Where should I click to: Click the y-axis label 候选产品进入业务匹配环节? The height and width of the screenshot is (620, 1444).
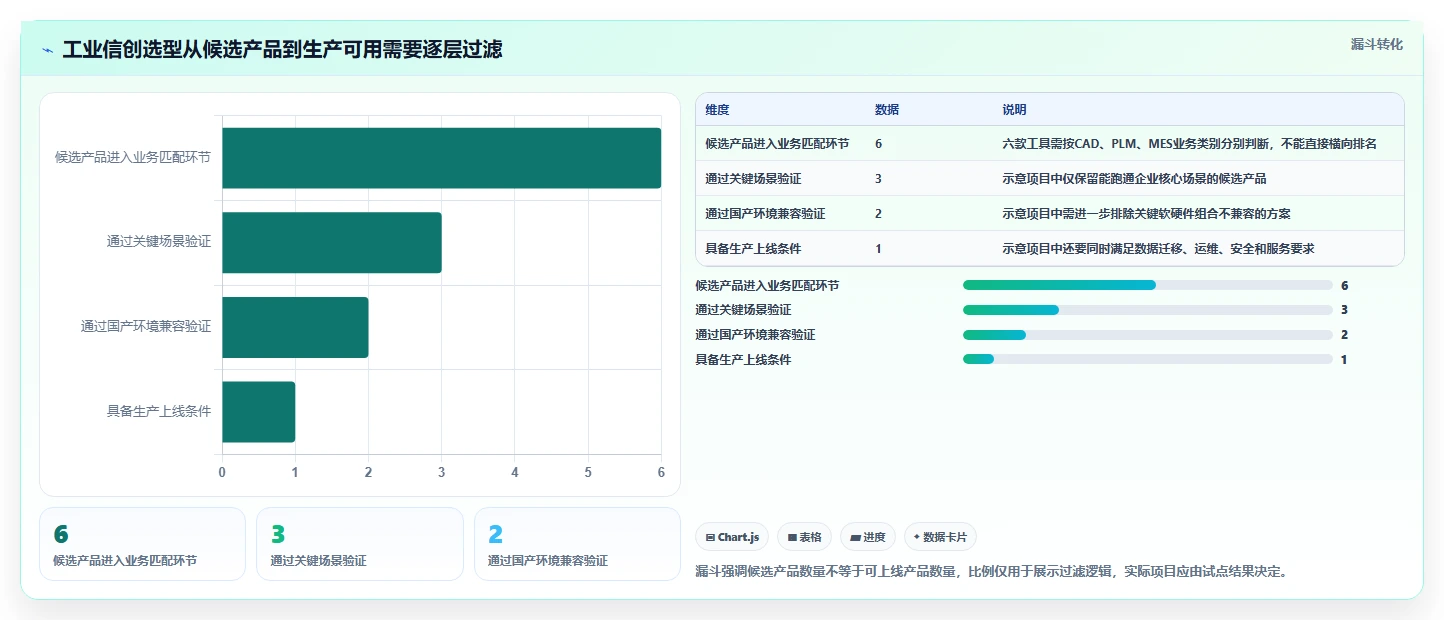tap(133, 157)
